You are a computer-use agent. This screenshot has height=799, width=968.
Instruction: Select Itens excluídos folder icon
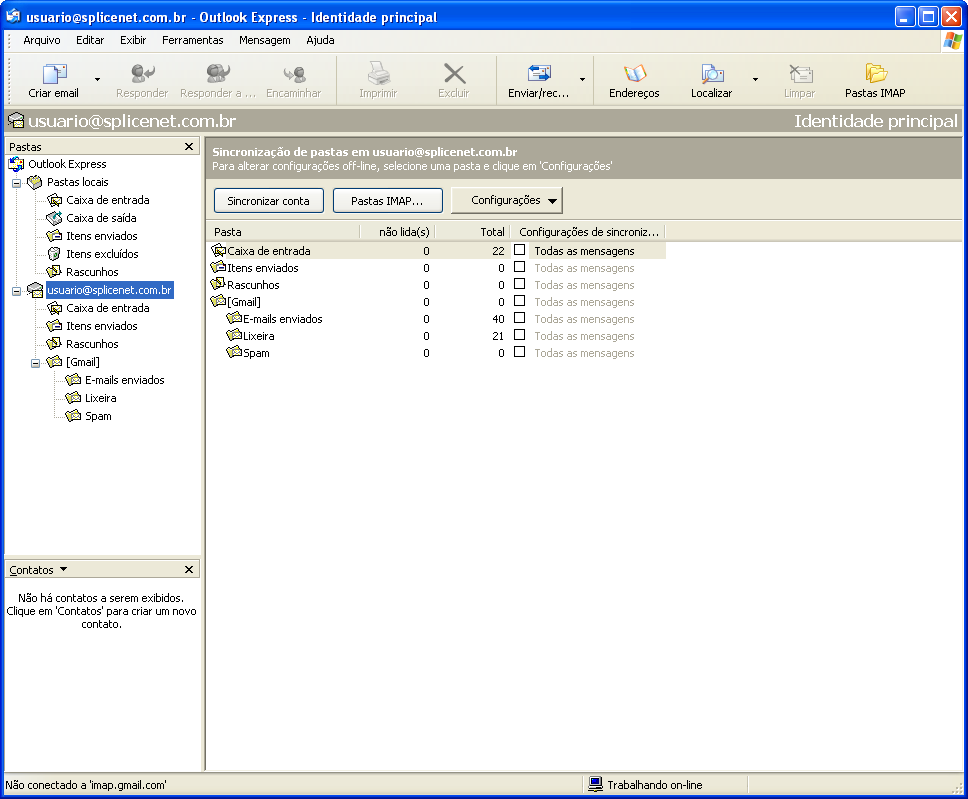[54, 254]
